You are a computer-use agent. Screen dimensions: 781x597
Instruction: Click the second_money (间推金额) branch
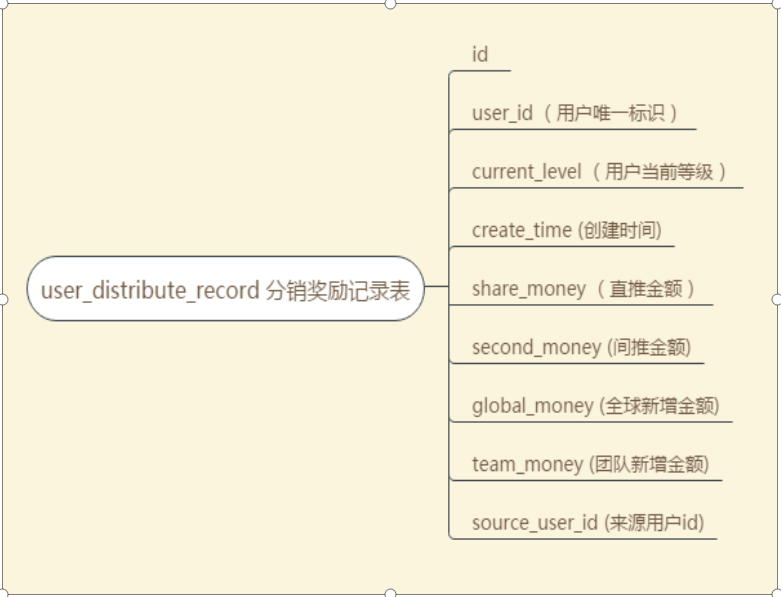pyautogui.click(x=581, y=348)
